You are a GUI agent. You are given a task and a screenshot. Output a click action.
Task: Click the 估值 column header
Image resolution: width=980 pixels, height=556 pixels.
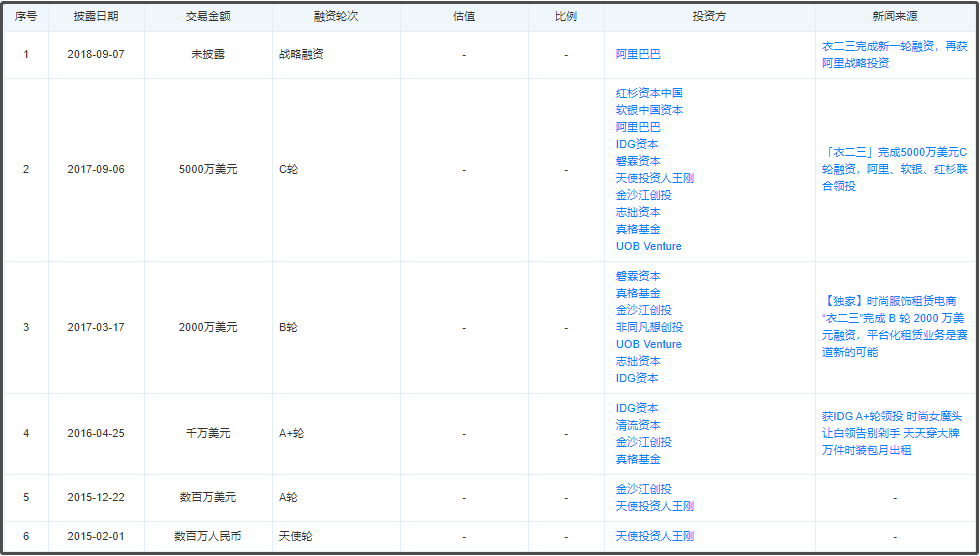[x=464, y=17]
